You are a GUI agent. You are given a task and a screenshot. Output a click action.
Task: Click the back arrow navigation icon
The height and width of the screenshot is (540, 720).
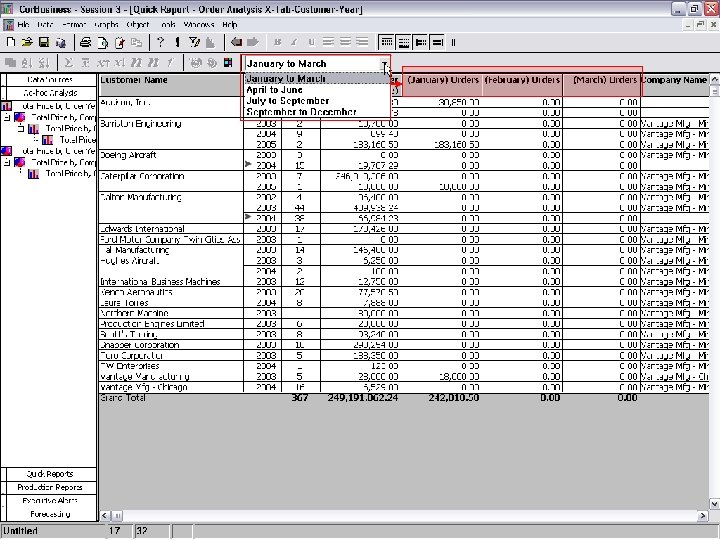(x=236, y=43)
